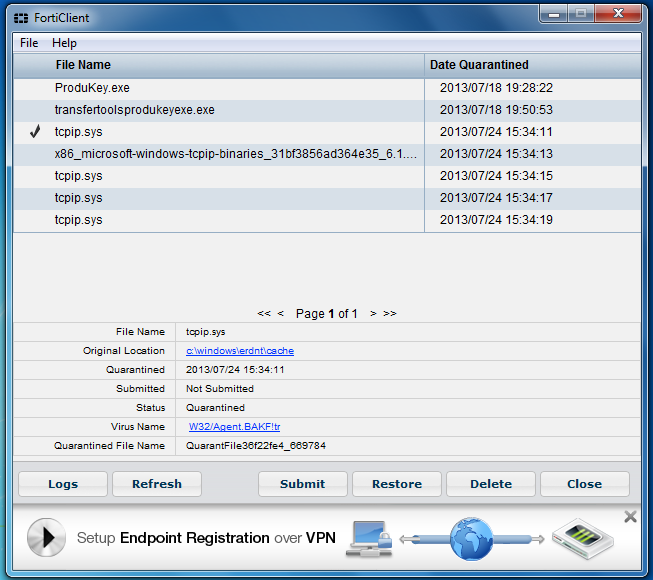
Task: Click the computer with lock icon
Action: click(x=369, y=538)
